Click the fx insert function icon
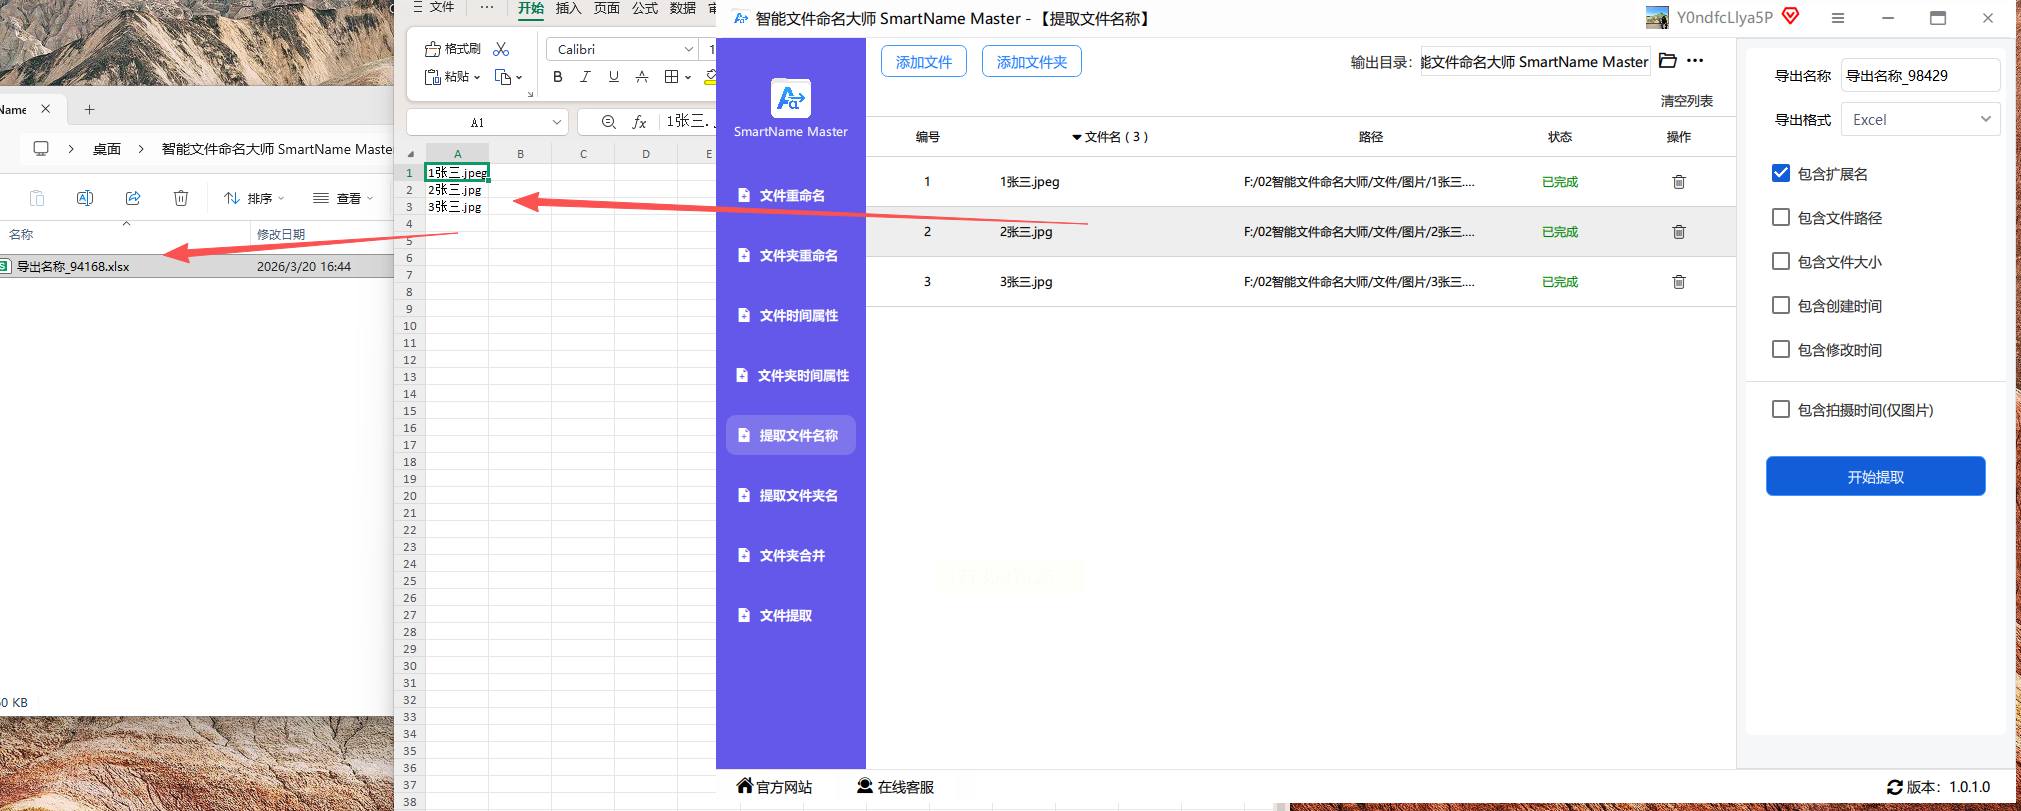This screenshot has height=811, width=2021. 640,122
